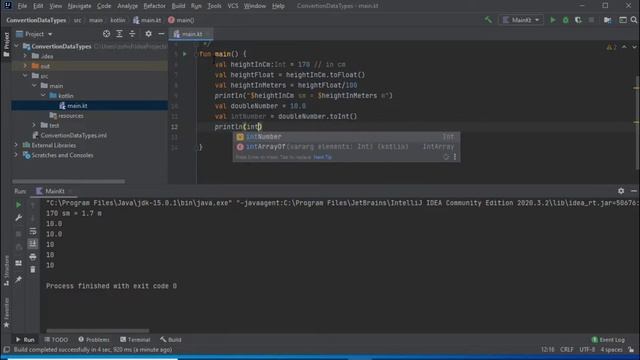Expand the out folder
Image resolution: width=640 pixels, height=360 pixels.
pos(25,66)
